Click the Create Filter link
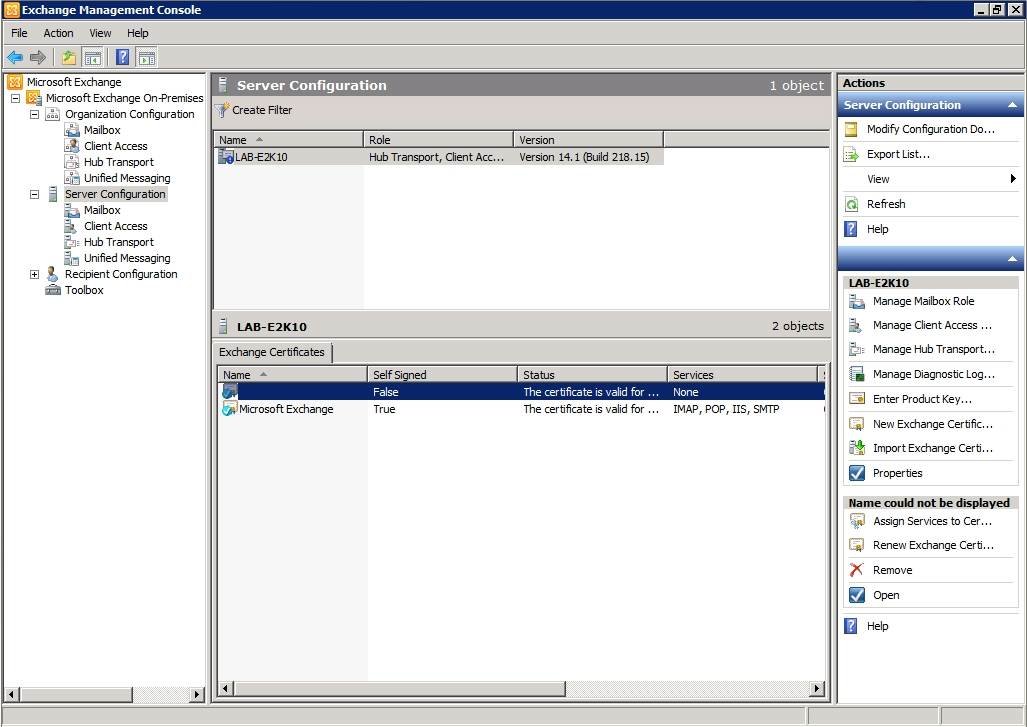This screenshot has height=727, width=1027. coord(262,110)
